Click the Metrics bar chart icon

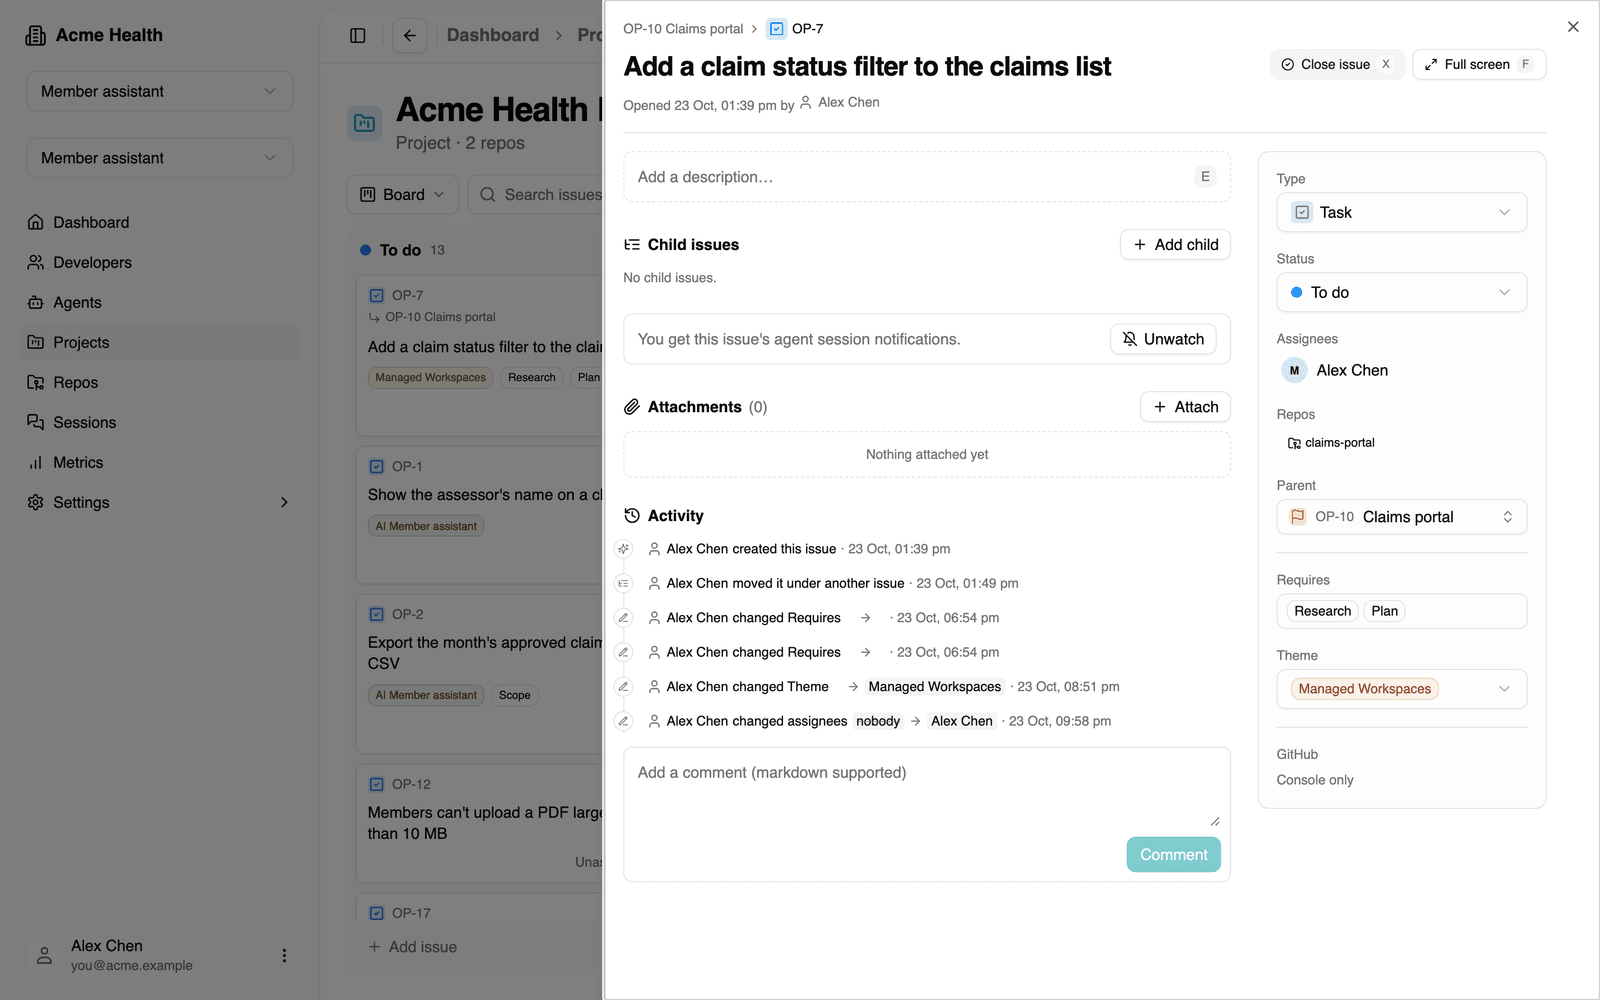pos(36,462)
